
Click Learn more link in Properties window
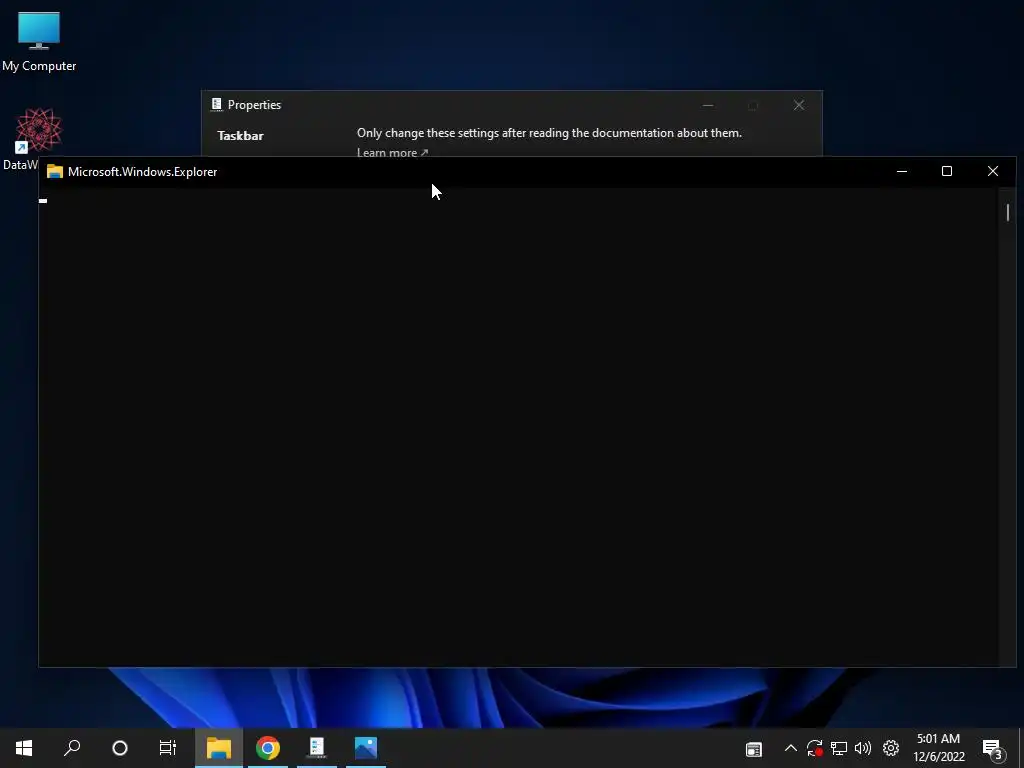pyautogui.click(x=392, y=152)
